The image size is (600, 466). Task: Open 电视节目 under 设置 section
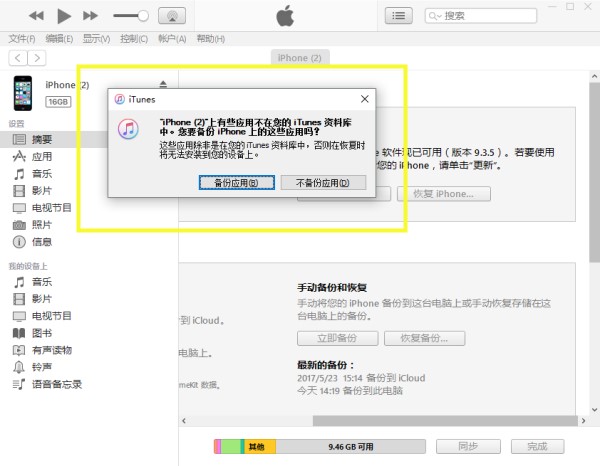point(51,208)
